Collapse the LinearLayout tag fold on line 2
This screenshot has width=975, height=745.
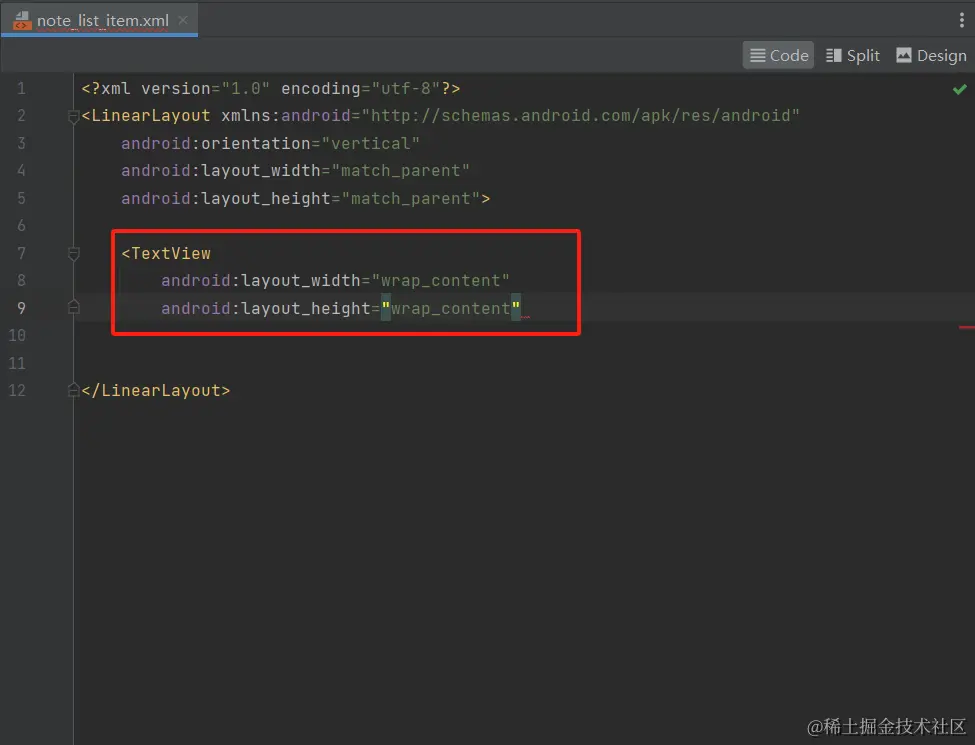coord(73,116)
